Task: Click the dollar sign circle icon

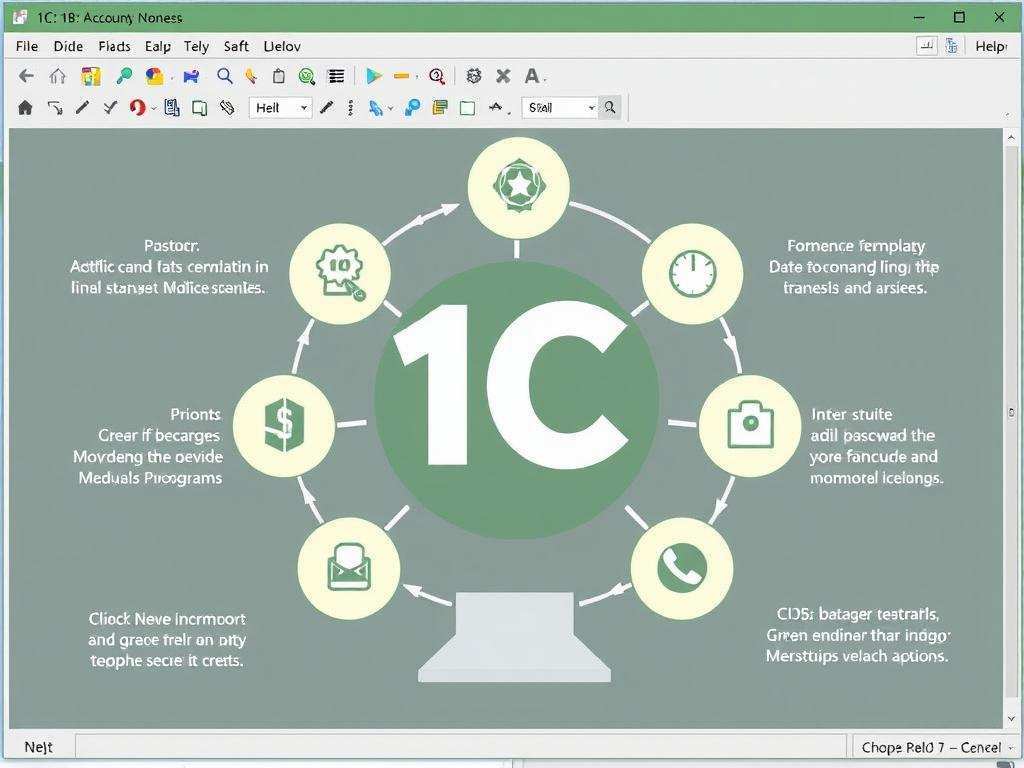Action: pos(284,425)
